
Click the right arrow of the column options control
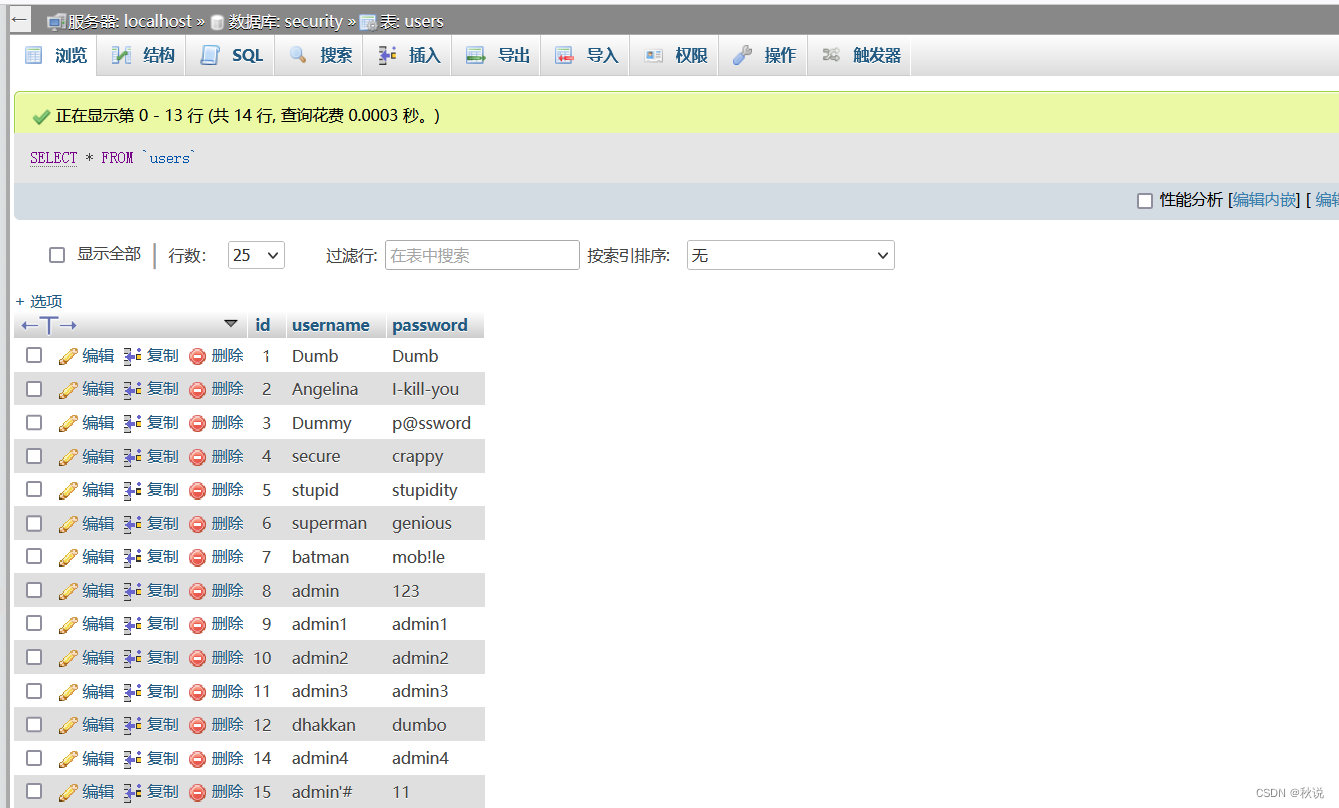coord(68,325)
